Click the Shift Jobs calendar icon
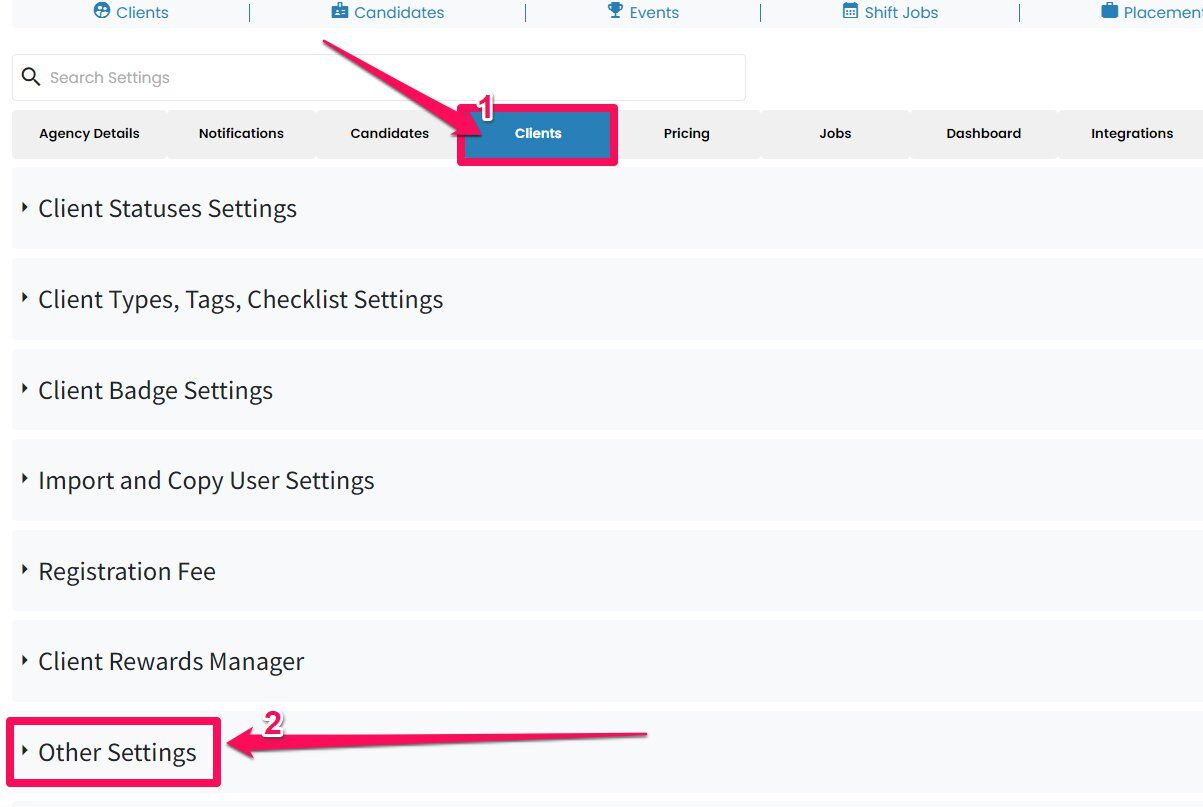This screenshot has width=1203, height=807. click(850, 11)
